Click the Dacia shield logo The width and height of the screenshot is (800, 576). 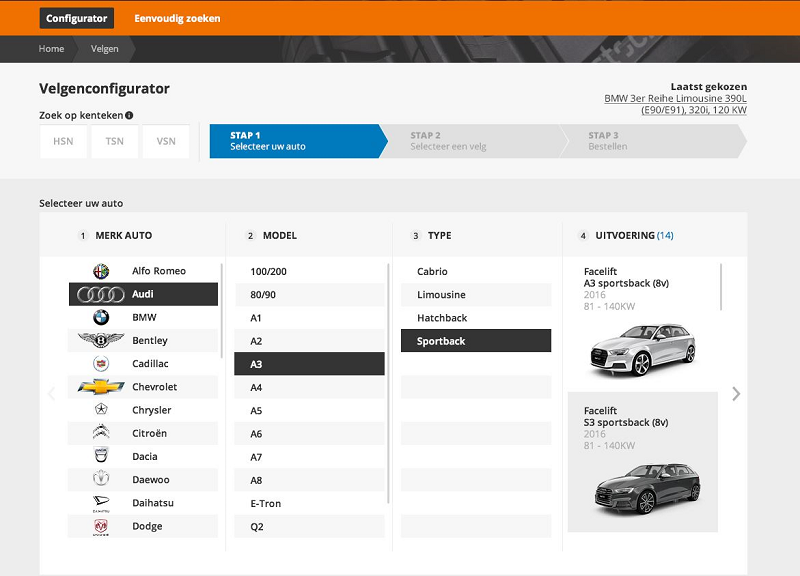101,456
